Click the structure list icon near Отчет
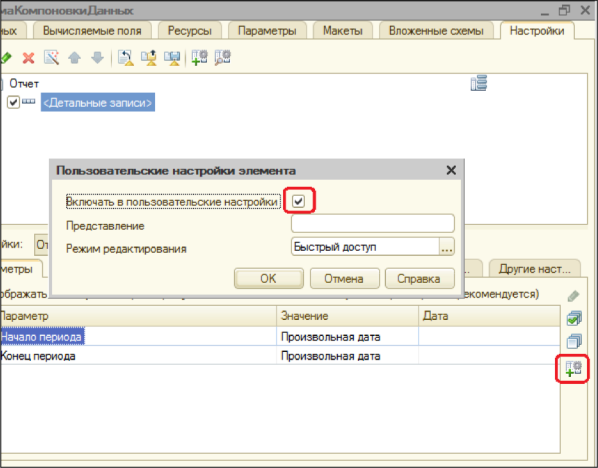 point(479,83)
